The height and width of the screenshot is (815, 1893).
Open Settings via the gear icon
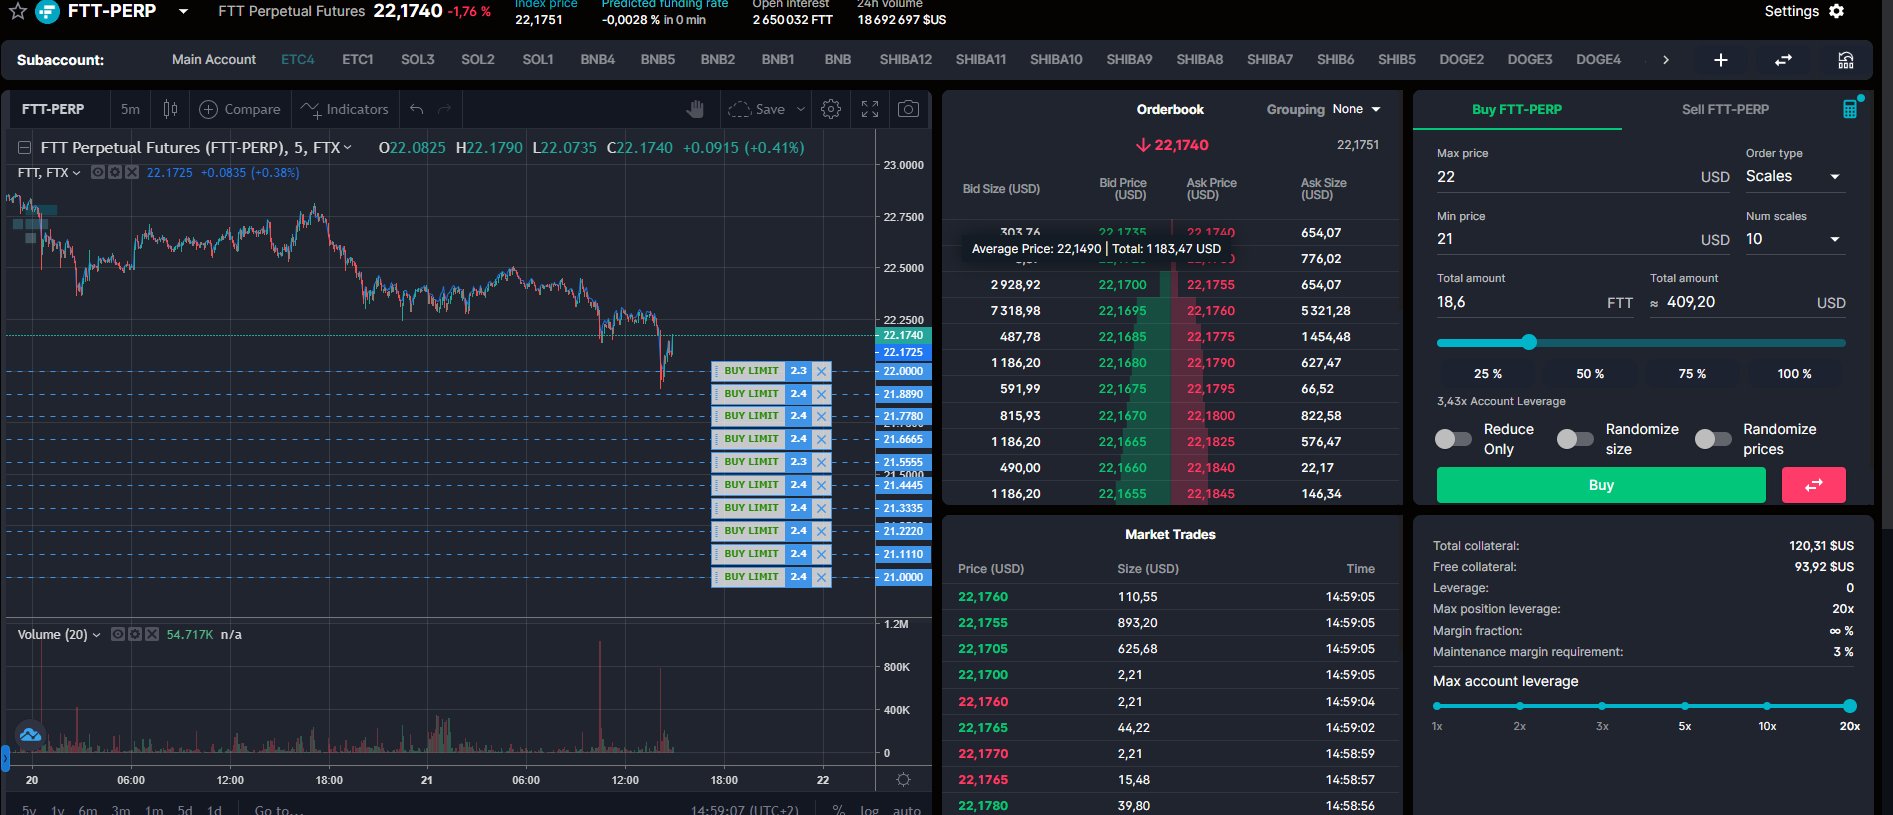[1836, 11]
